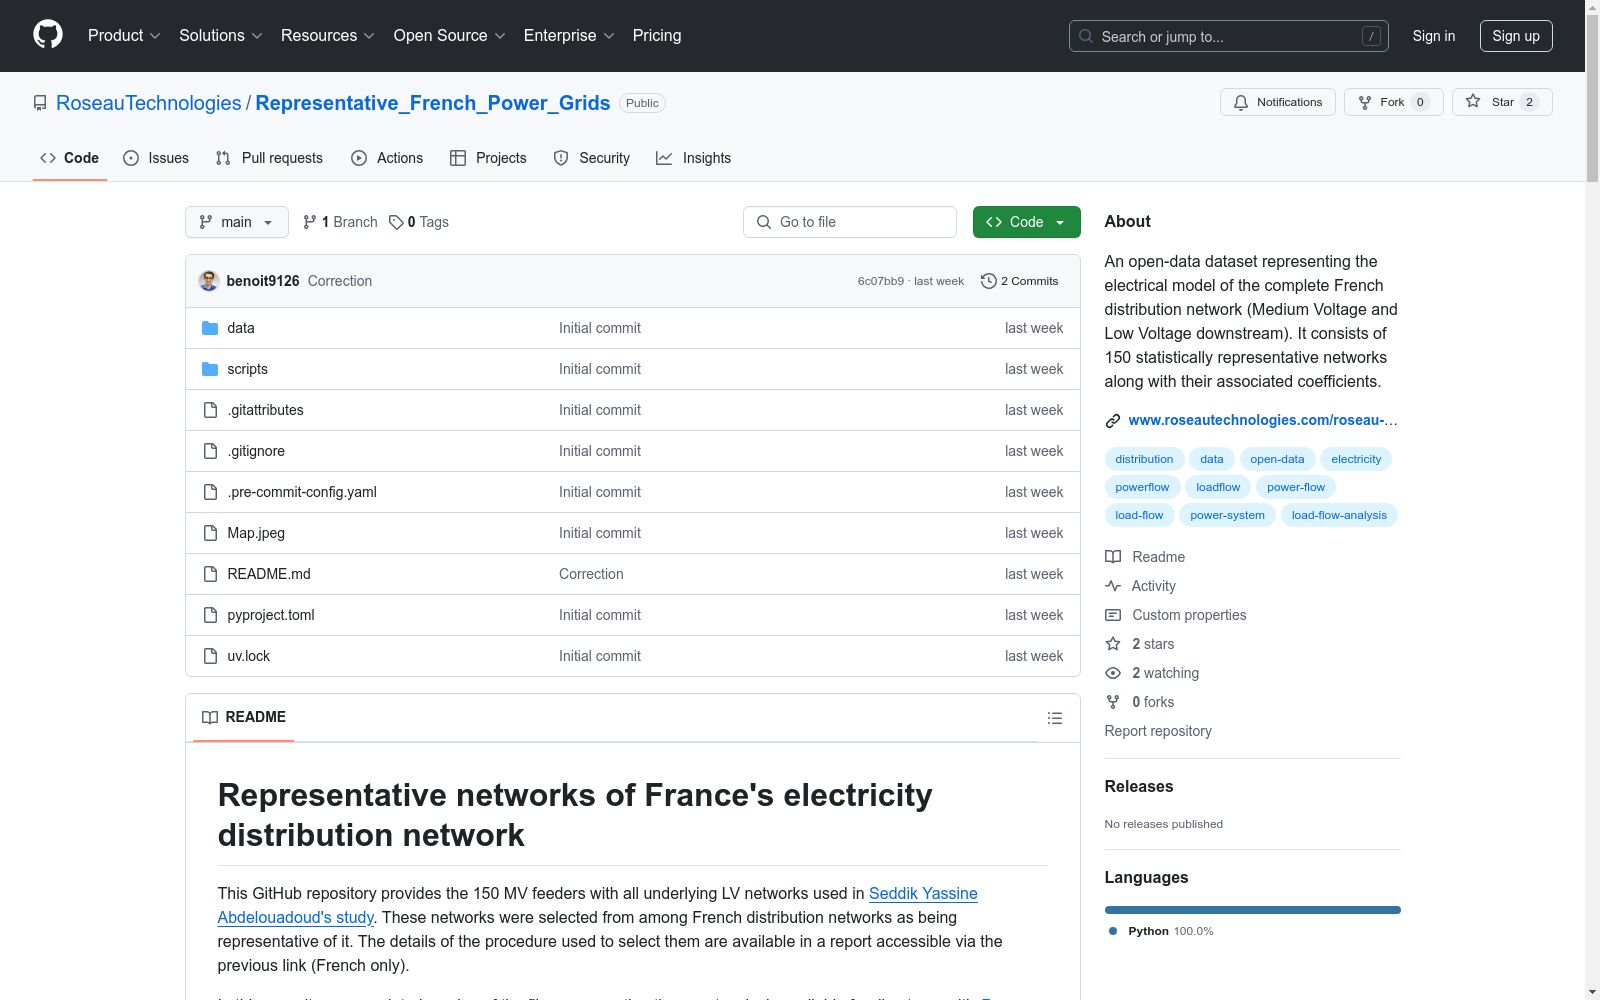This screenshot has width=1600, height=1000.
Task: Click the pulse icon next to Activity
Action: tap(1113, 586)
